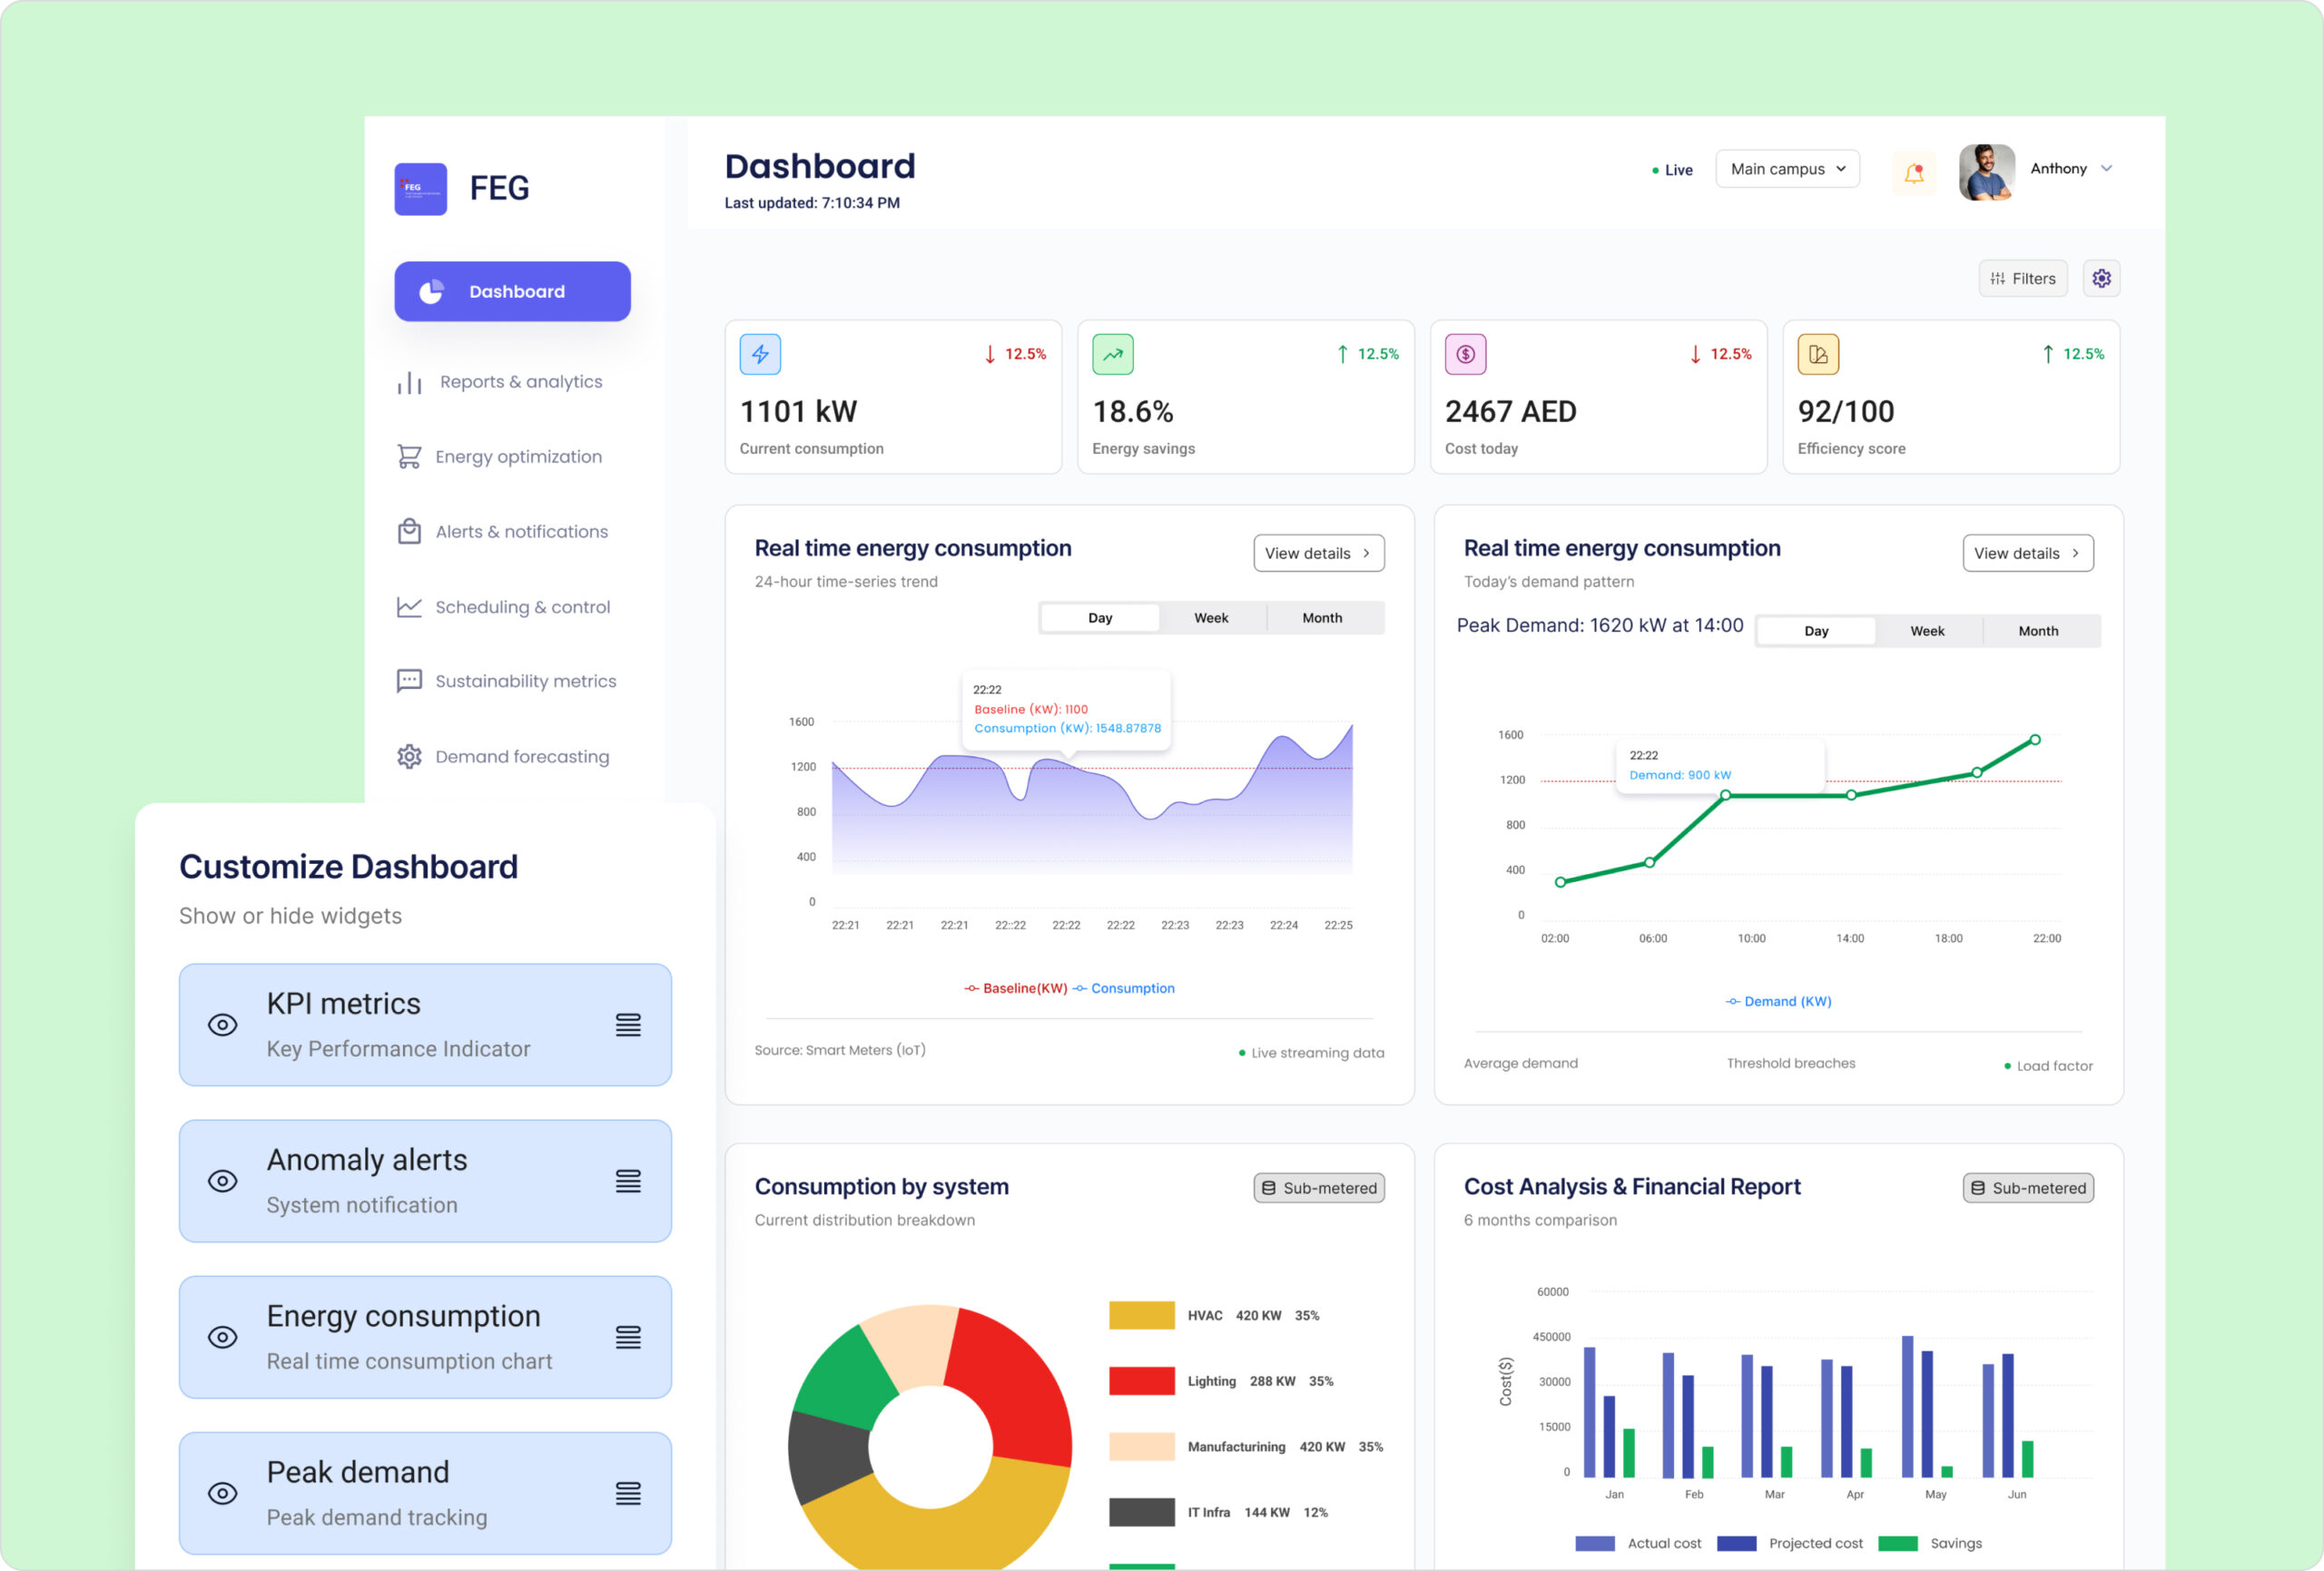Hide the Peak demand tracking widget

[222, 1493]
